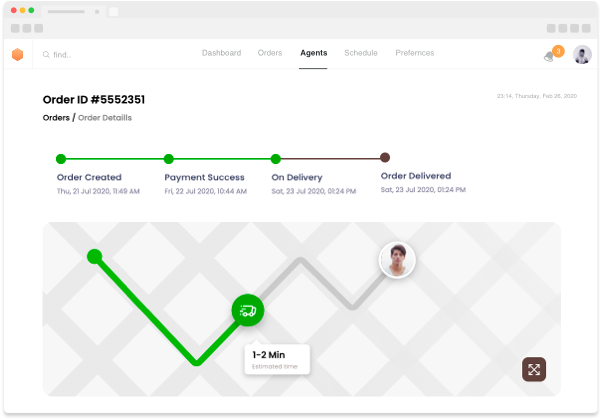Viewport: 602px width, 420px height.
Task: Click the On Delivery progress dot
Action: [x=276, y=158]
